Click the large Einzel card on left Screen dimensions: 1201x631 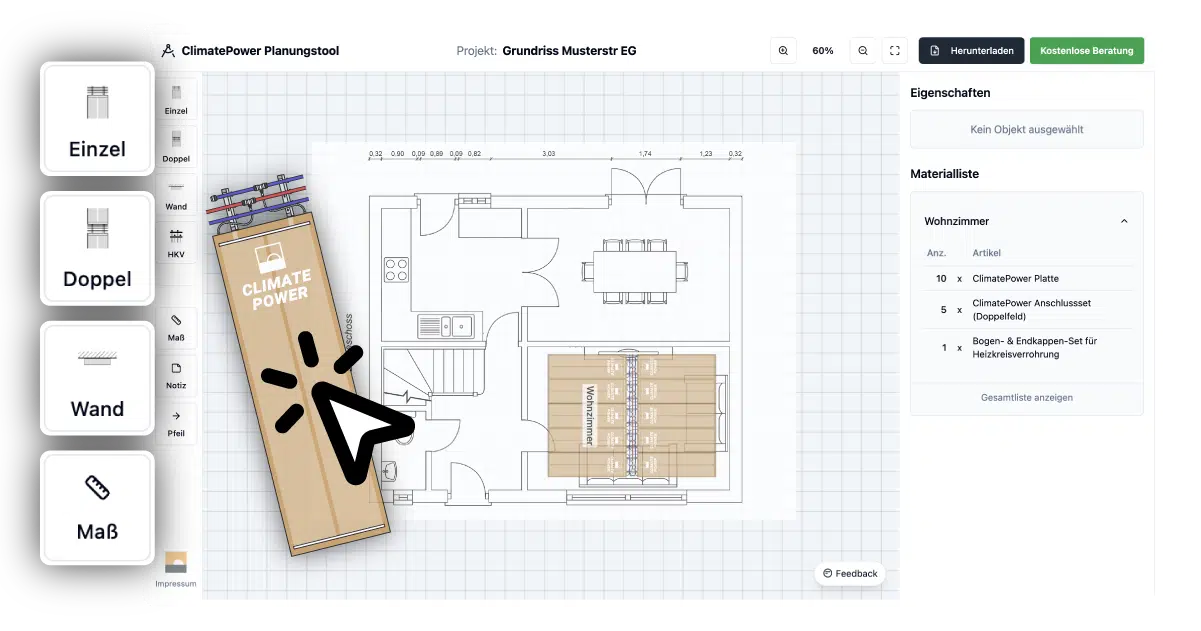coord(97,120)
